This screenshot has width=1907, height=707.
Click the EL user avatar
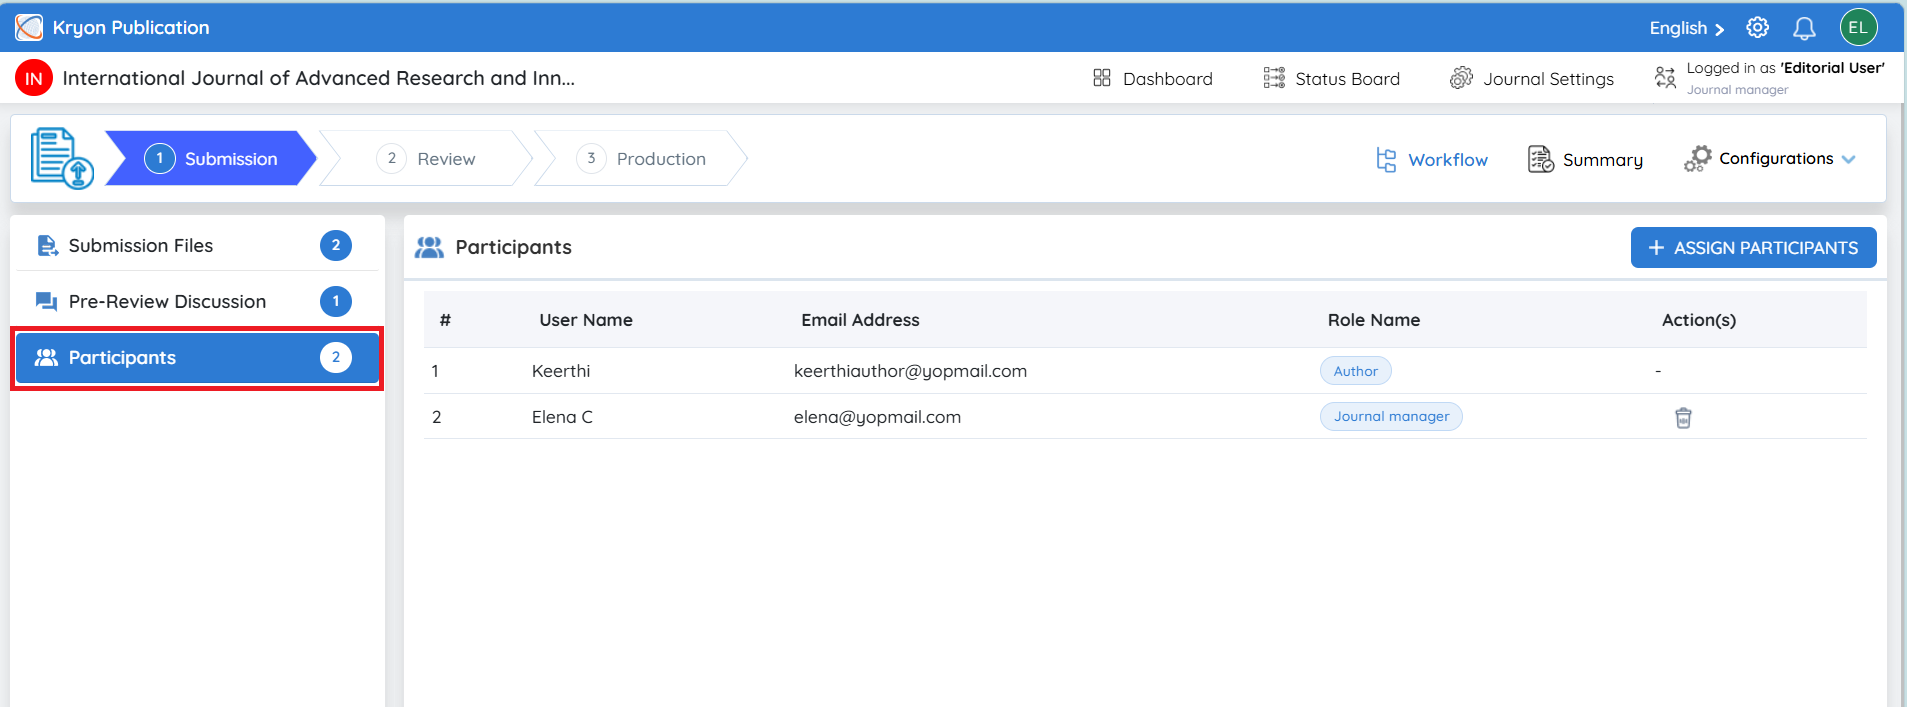click(1858, 27)
